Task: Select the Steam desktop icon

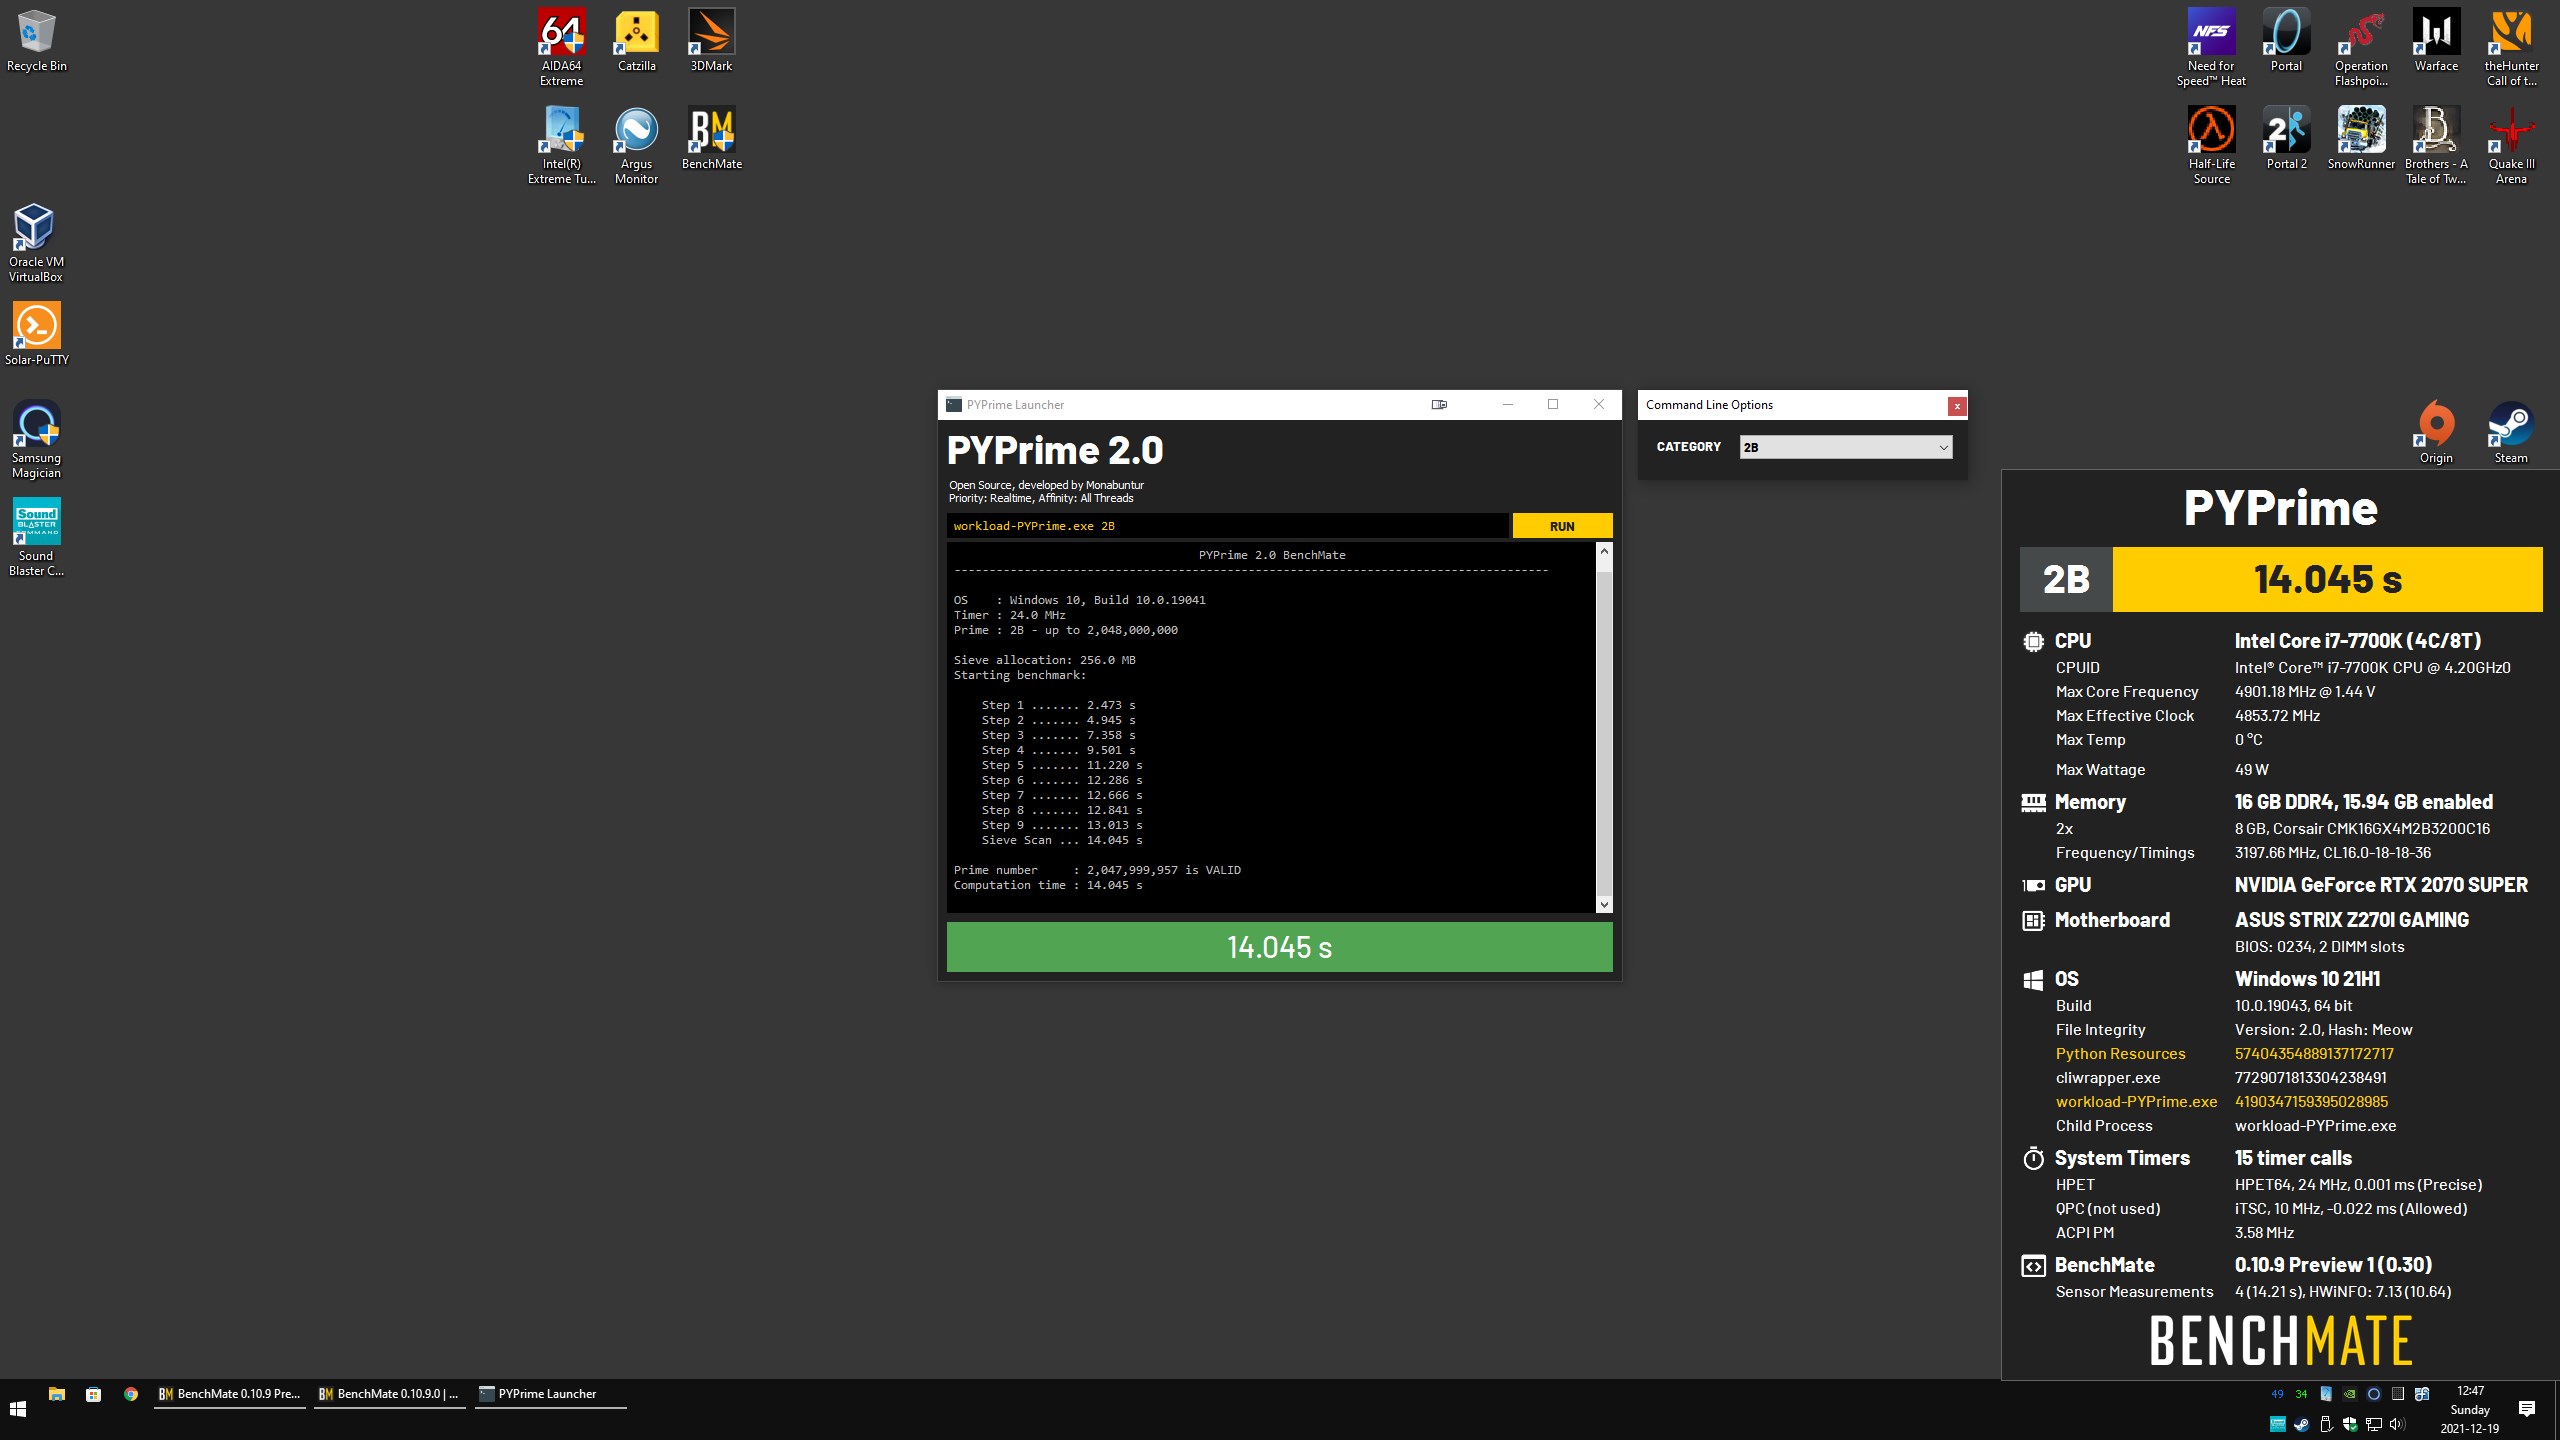Action: [x=2511, y=432]
